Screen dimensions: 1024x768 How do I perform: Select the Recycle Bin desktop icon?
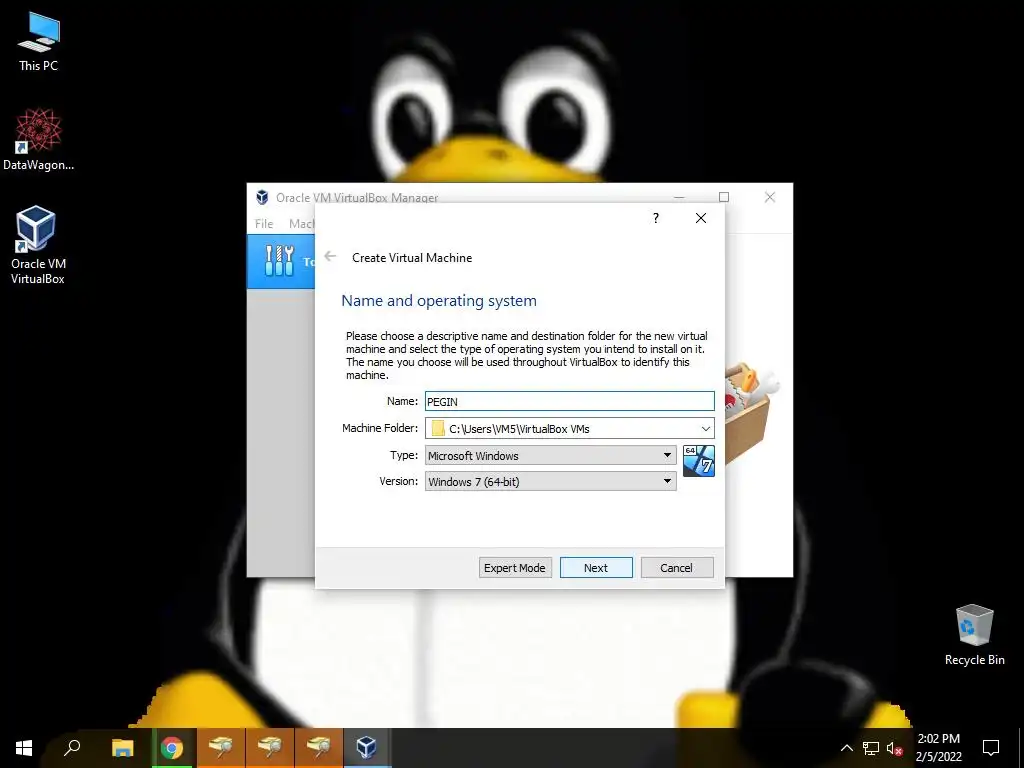(x=974, y=635)
